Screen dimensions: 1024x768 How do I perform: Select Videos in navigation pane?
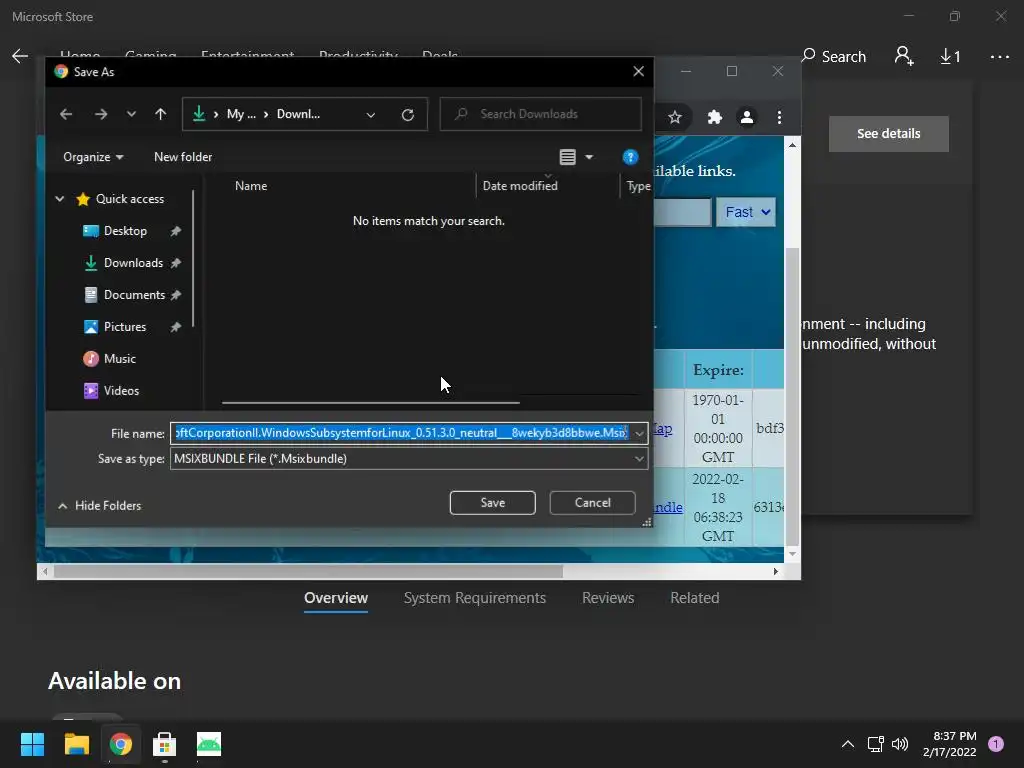pyautogui.click(x=121, y=391)
